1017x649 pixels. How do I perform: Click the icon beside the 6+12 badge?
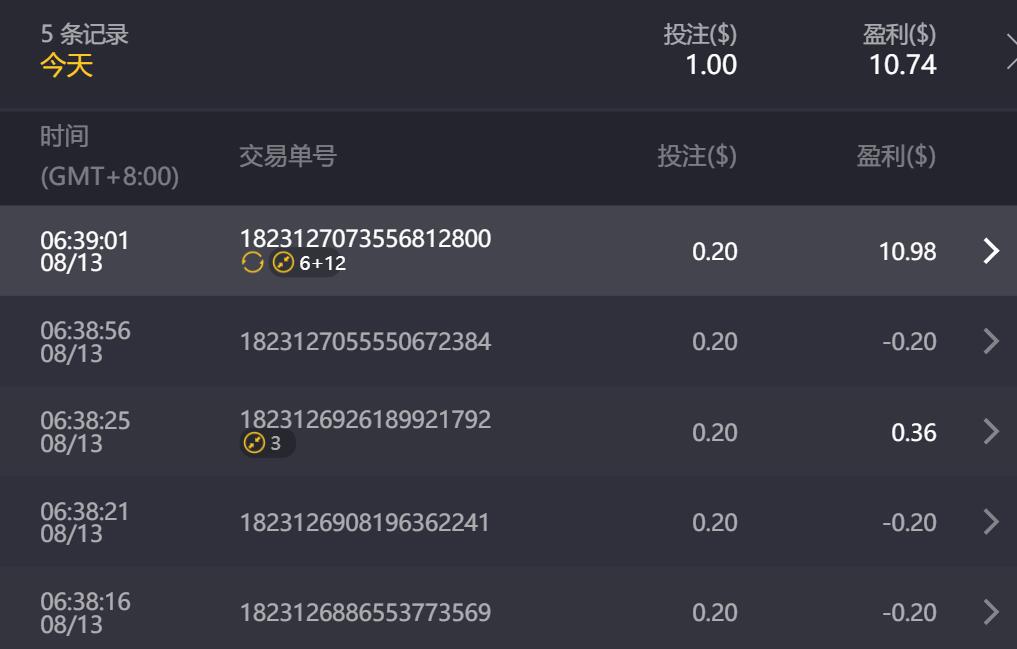tap(284, 263)
